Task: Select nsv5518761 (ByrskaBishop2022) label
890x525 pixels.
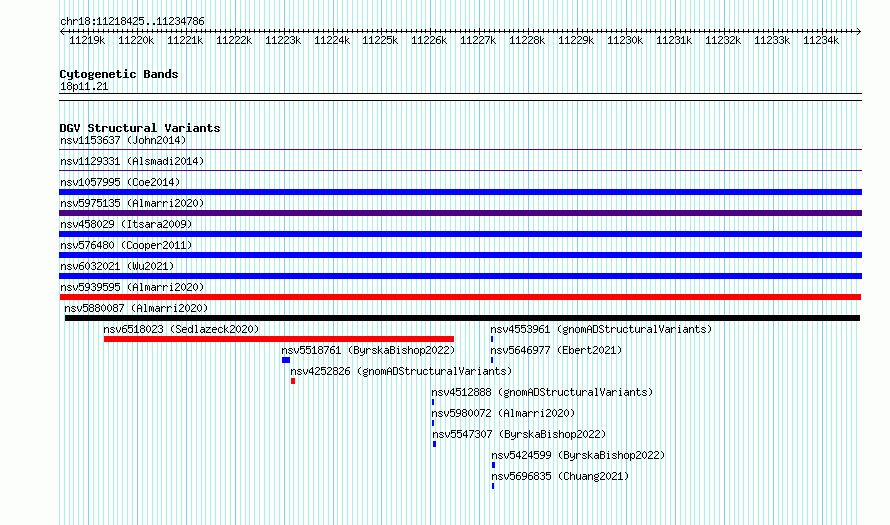Action: pyautogui.click(x=368, y=350)
